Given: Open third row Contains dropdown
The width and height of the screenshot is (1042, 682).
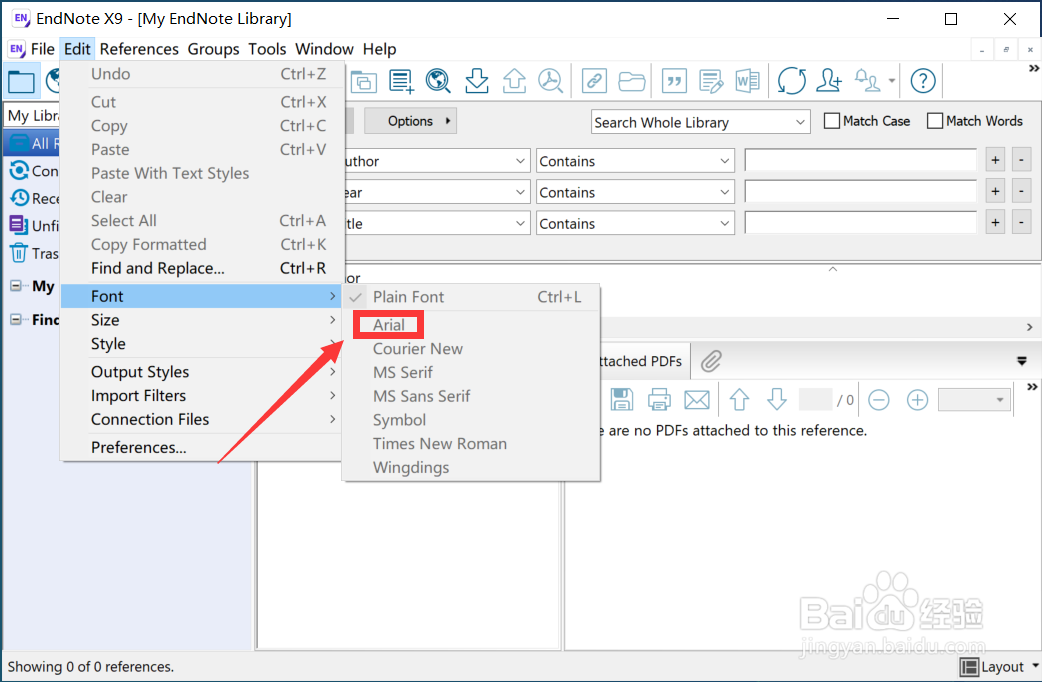Looking at the screenshot, I should click(x=635, y=223).
